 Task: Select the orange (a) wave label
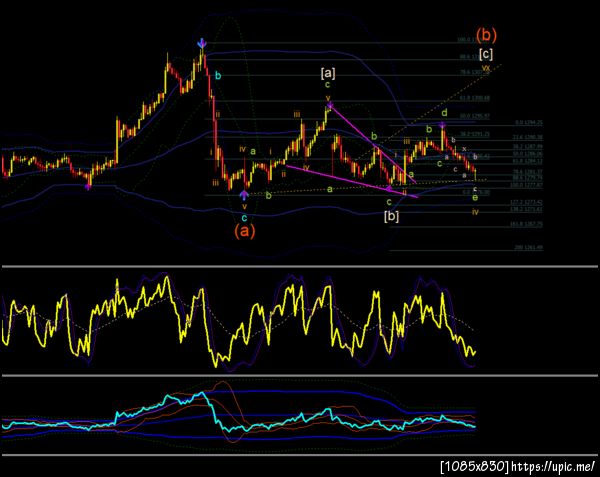[244, 231]
